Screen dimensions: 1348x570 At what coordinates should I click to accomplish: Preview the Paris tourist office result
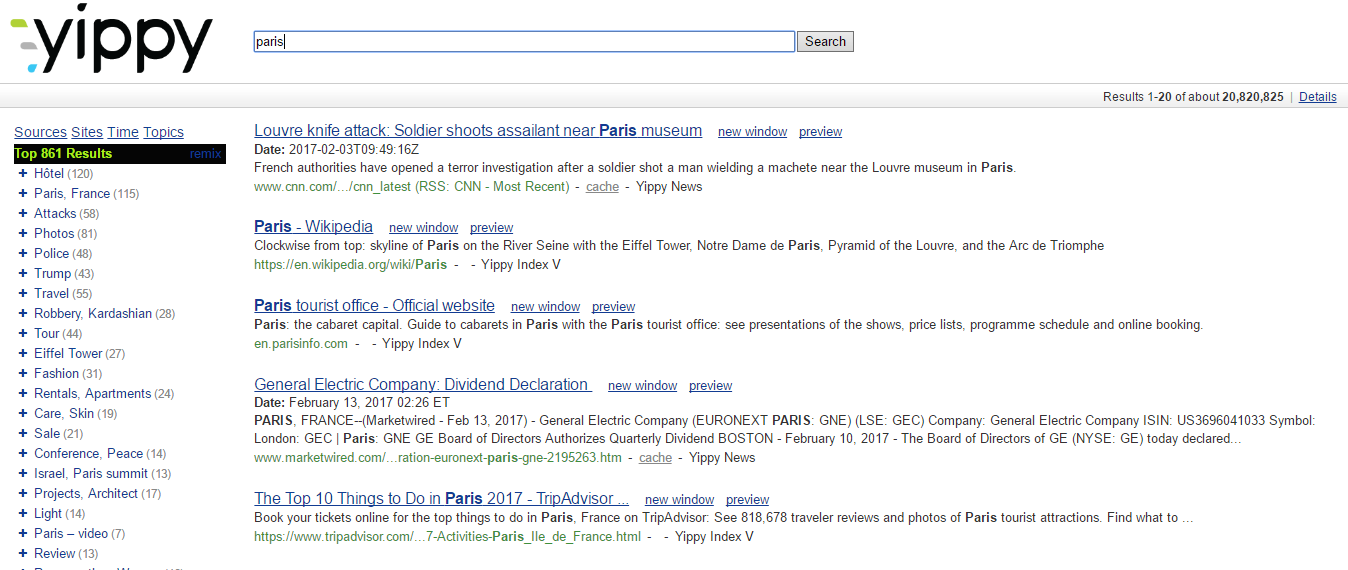tap(613, 307)
